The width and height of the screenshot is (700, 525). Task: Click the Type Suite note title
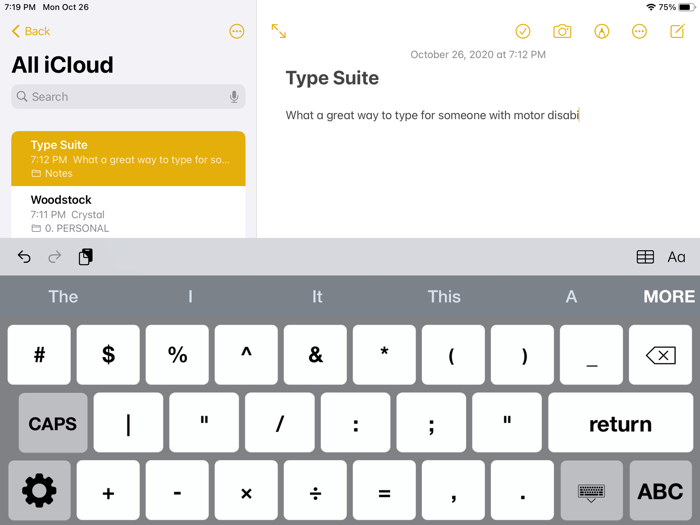click(x=332, y=78)
